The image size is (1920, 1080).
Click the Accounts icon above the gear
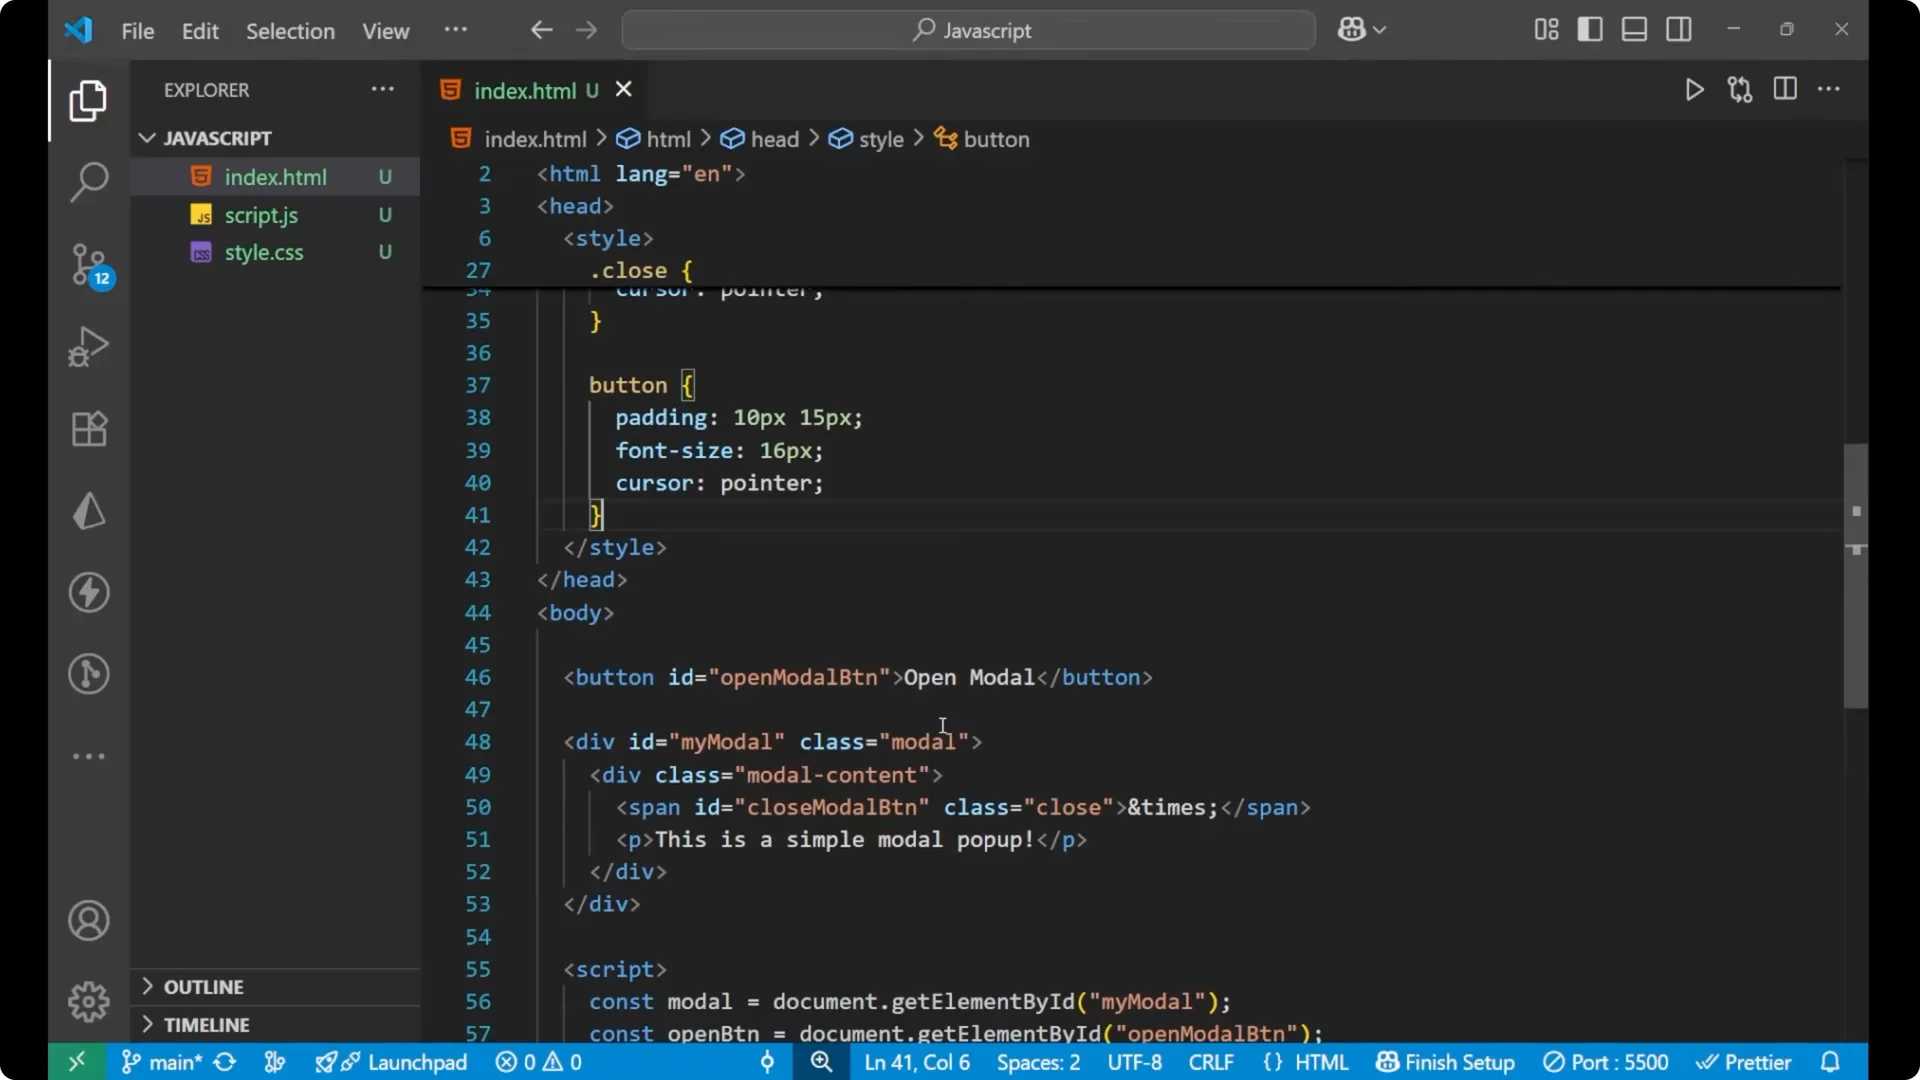pyautogui.click(x=88, y=920)
